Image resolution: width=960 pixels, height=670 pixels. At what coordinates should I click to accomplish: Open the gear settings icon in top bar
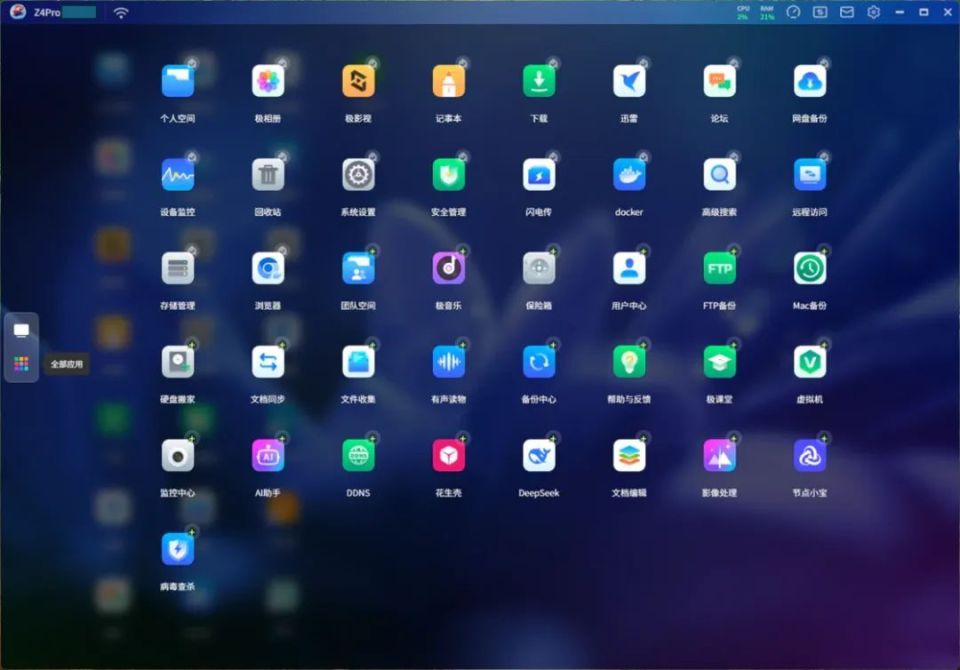tap(874, 12)
